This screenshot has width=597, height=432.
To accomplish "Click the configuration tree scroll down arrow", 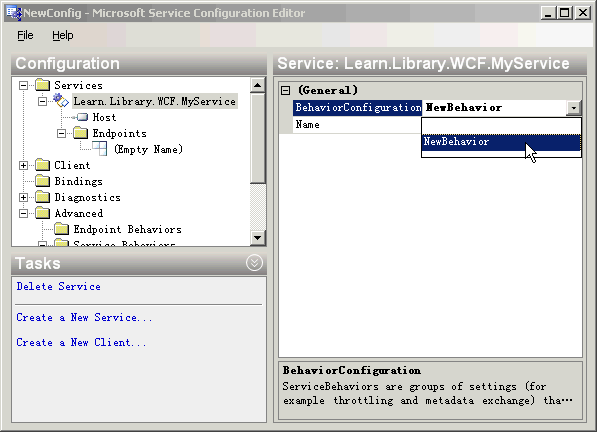I will [x=258, y=238].
